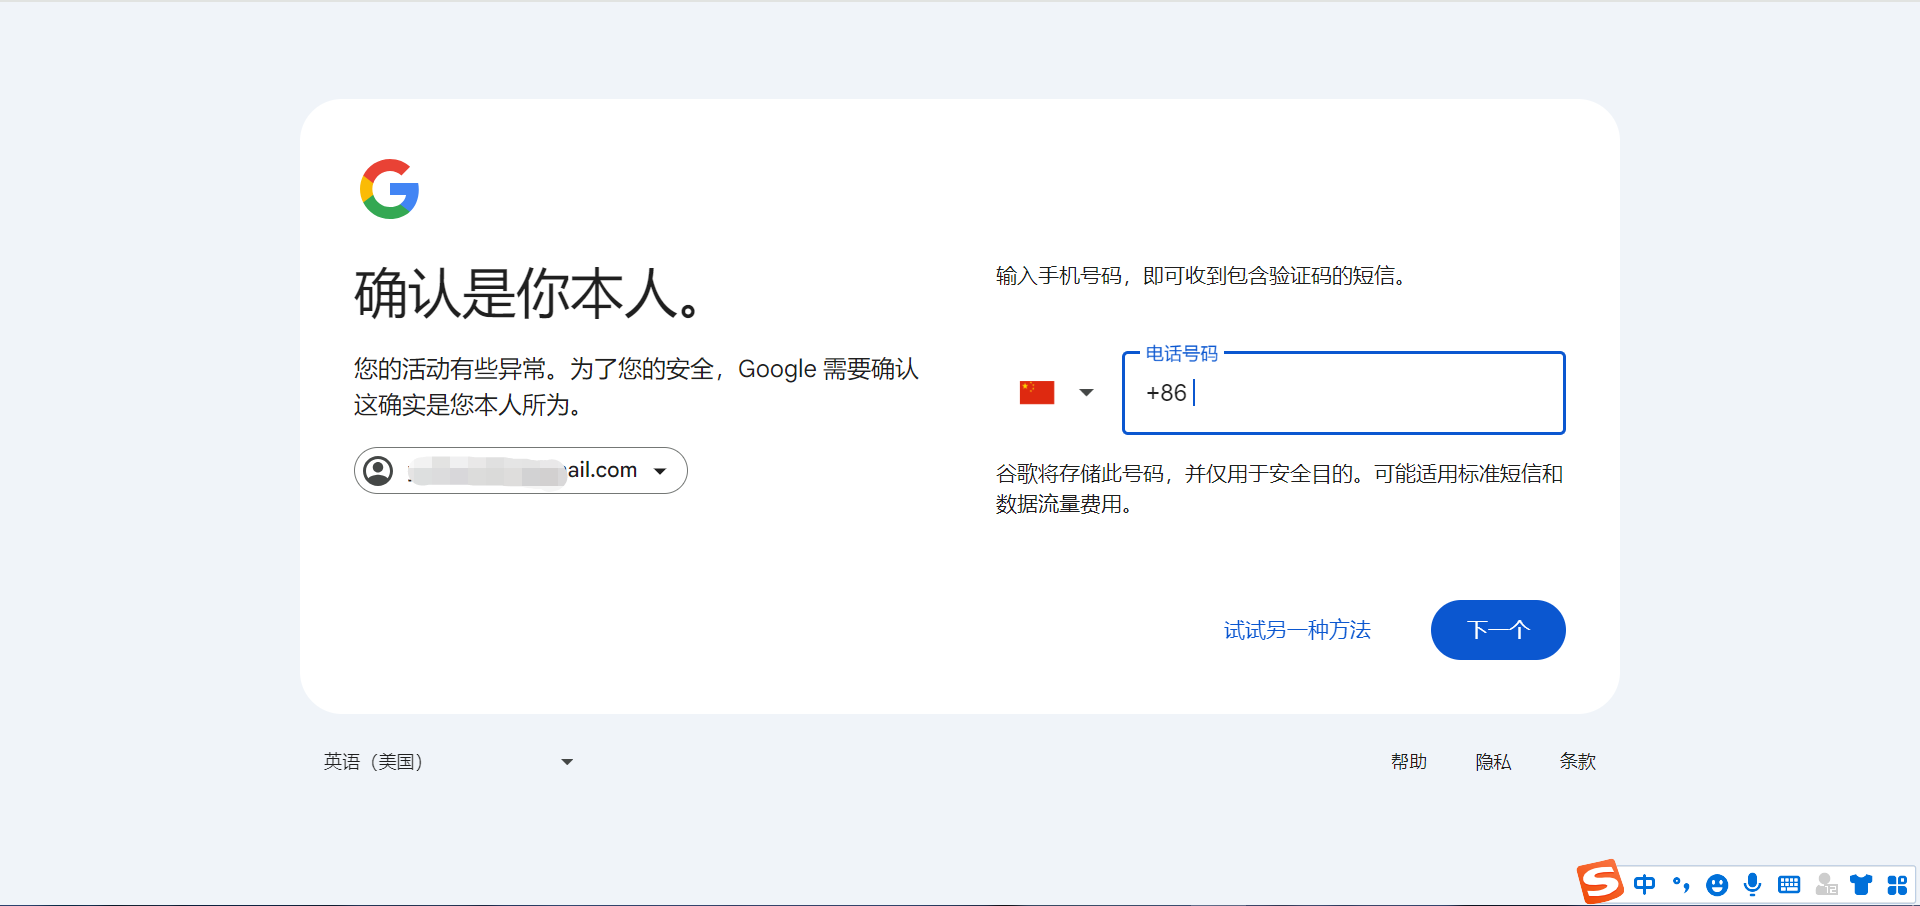Toggle the 中 Chinese/English input mode

1644,884
